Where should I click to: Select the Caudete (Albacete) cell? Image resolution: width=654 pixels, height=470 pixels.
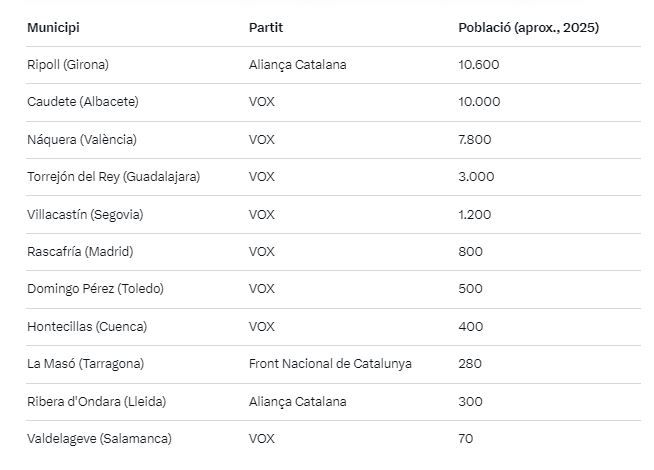click(x=83, y=102)
